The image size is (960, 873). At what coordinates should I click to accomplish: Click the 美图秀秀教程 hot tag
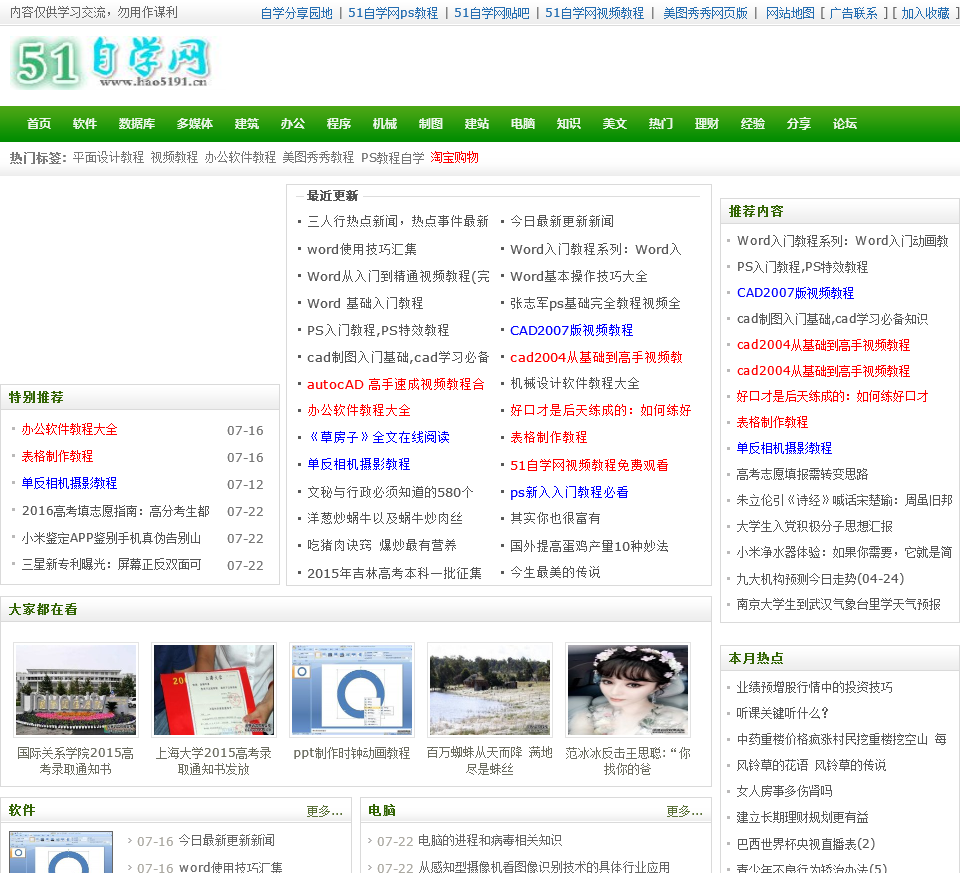point(318,157)
